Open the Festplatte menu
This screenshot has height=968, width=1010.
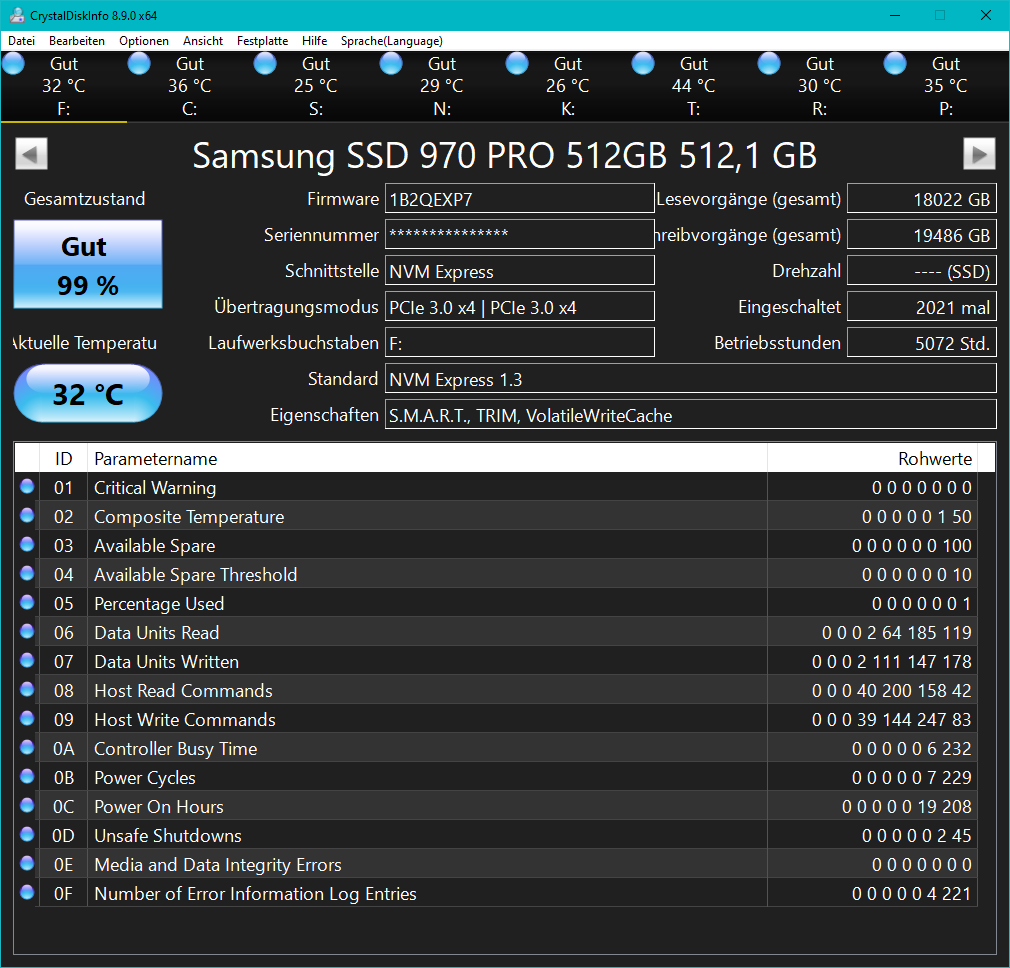(262, 41)
